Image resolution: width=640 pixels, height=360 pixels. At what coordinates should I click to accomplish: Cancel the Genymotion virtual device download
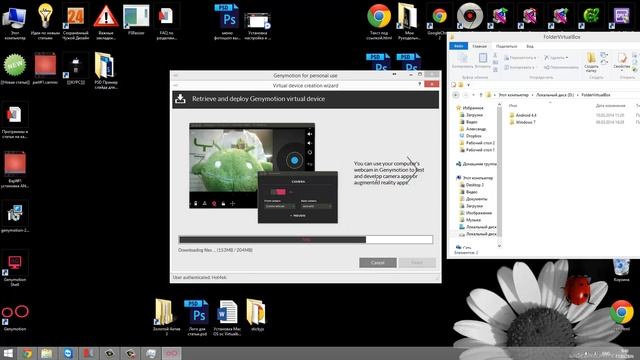click(x=378, y=262)
